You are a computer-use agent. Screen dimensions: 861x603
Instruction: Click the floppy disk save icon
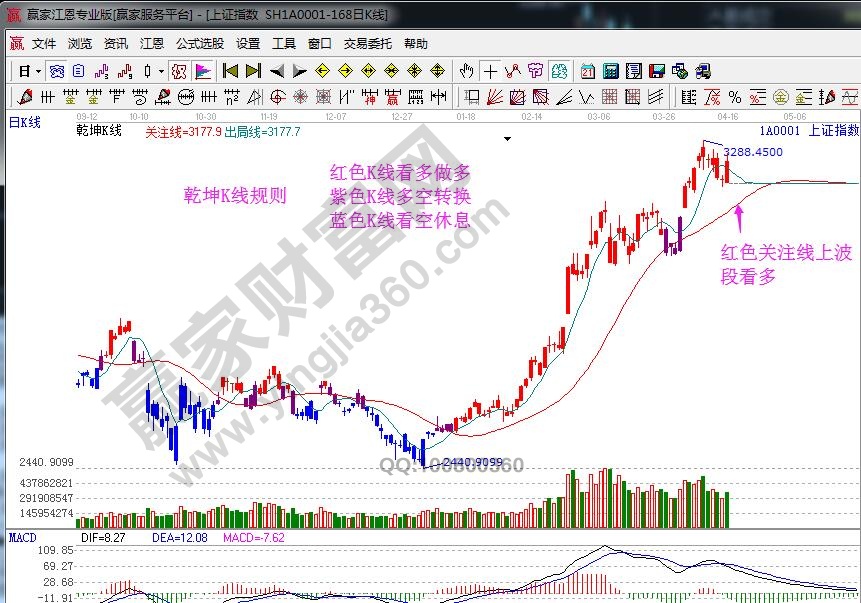(x=656, y=71)
